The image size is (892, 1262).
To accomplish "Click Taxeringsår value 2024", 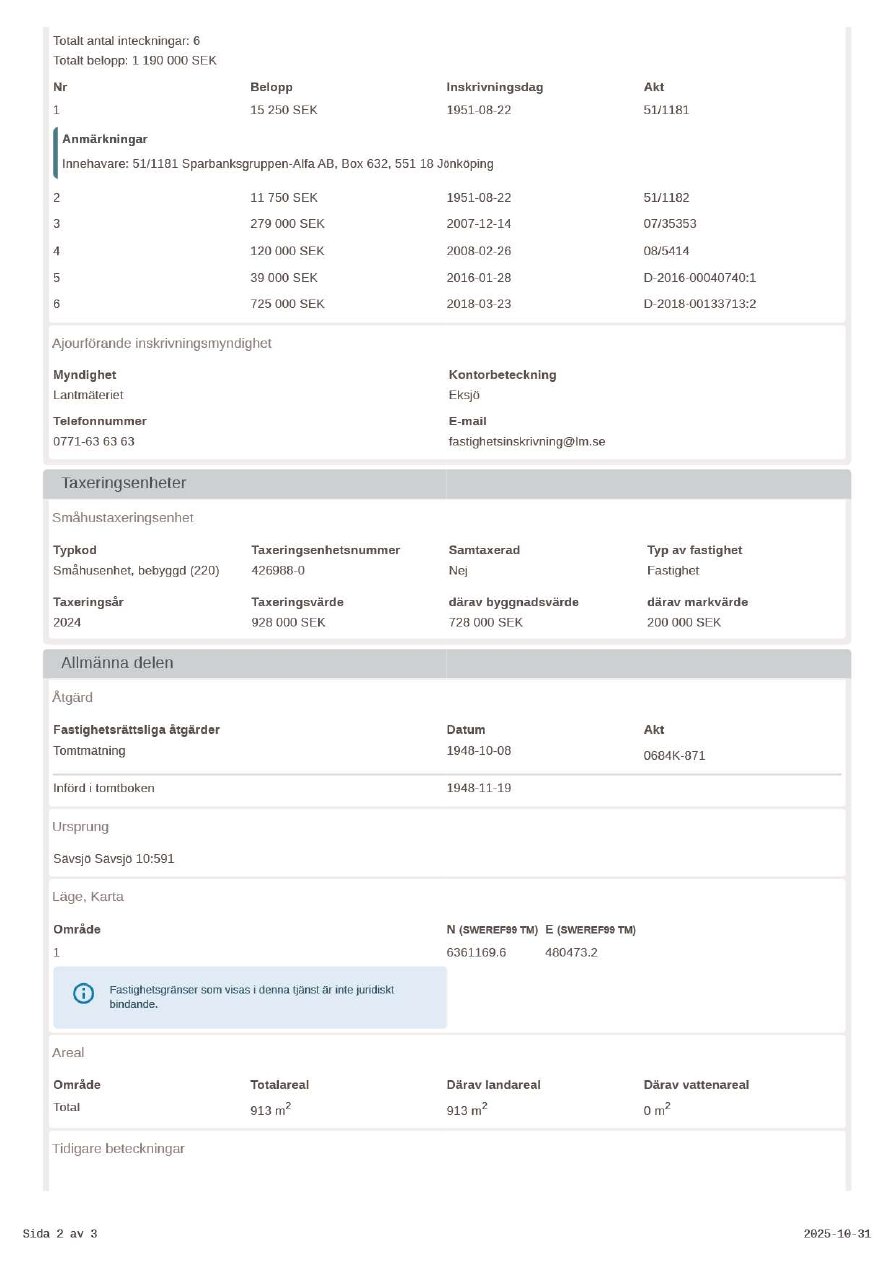I will (67, 623).
